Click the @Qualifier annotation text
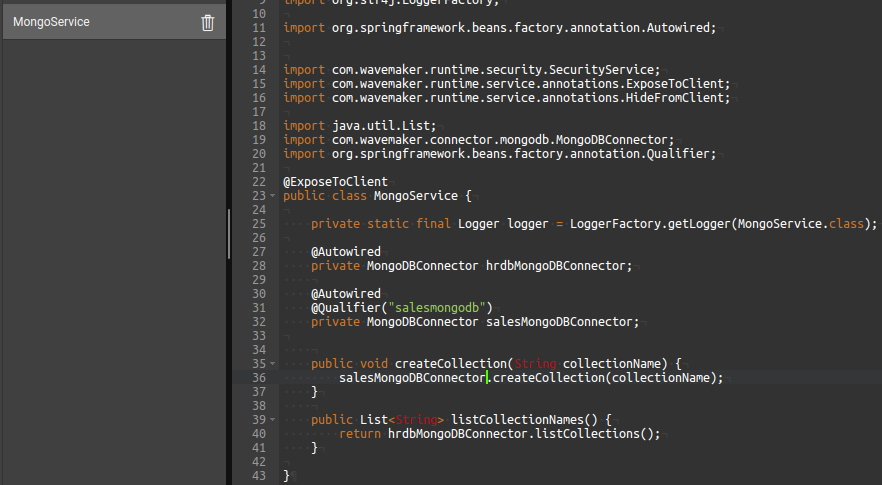The height and width of the screenshot is (485, 882). pos(346,308)
